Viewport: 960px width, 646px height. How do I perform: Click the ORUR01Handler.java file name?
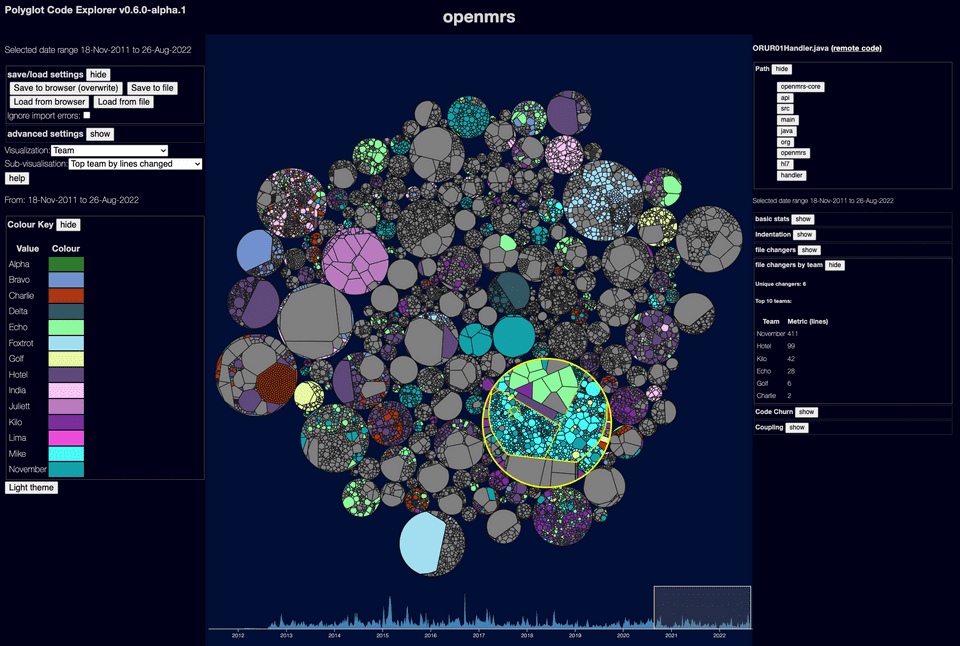coord(790,48)
